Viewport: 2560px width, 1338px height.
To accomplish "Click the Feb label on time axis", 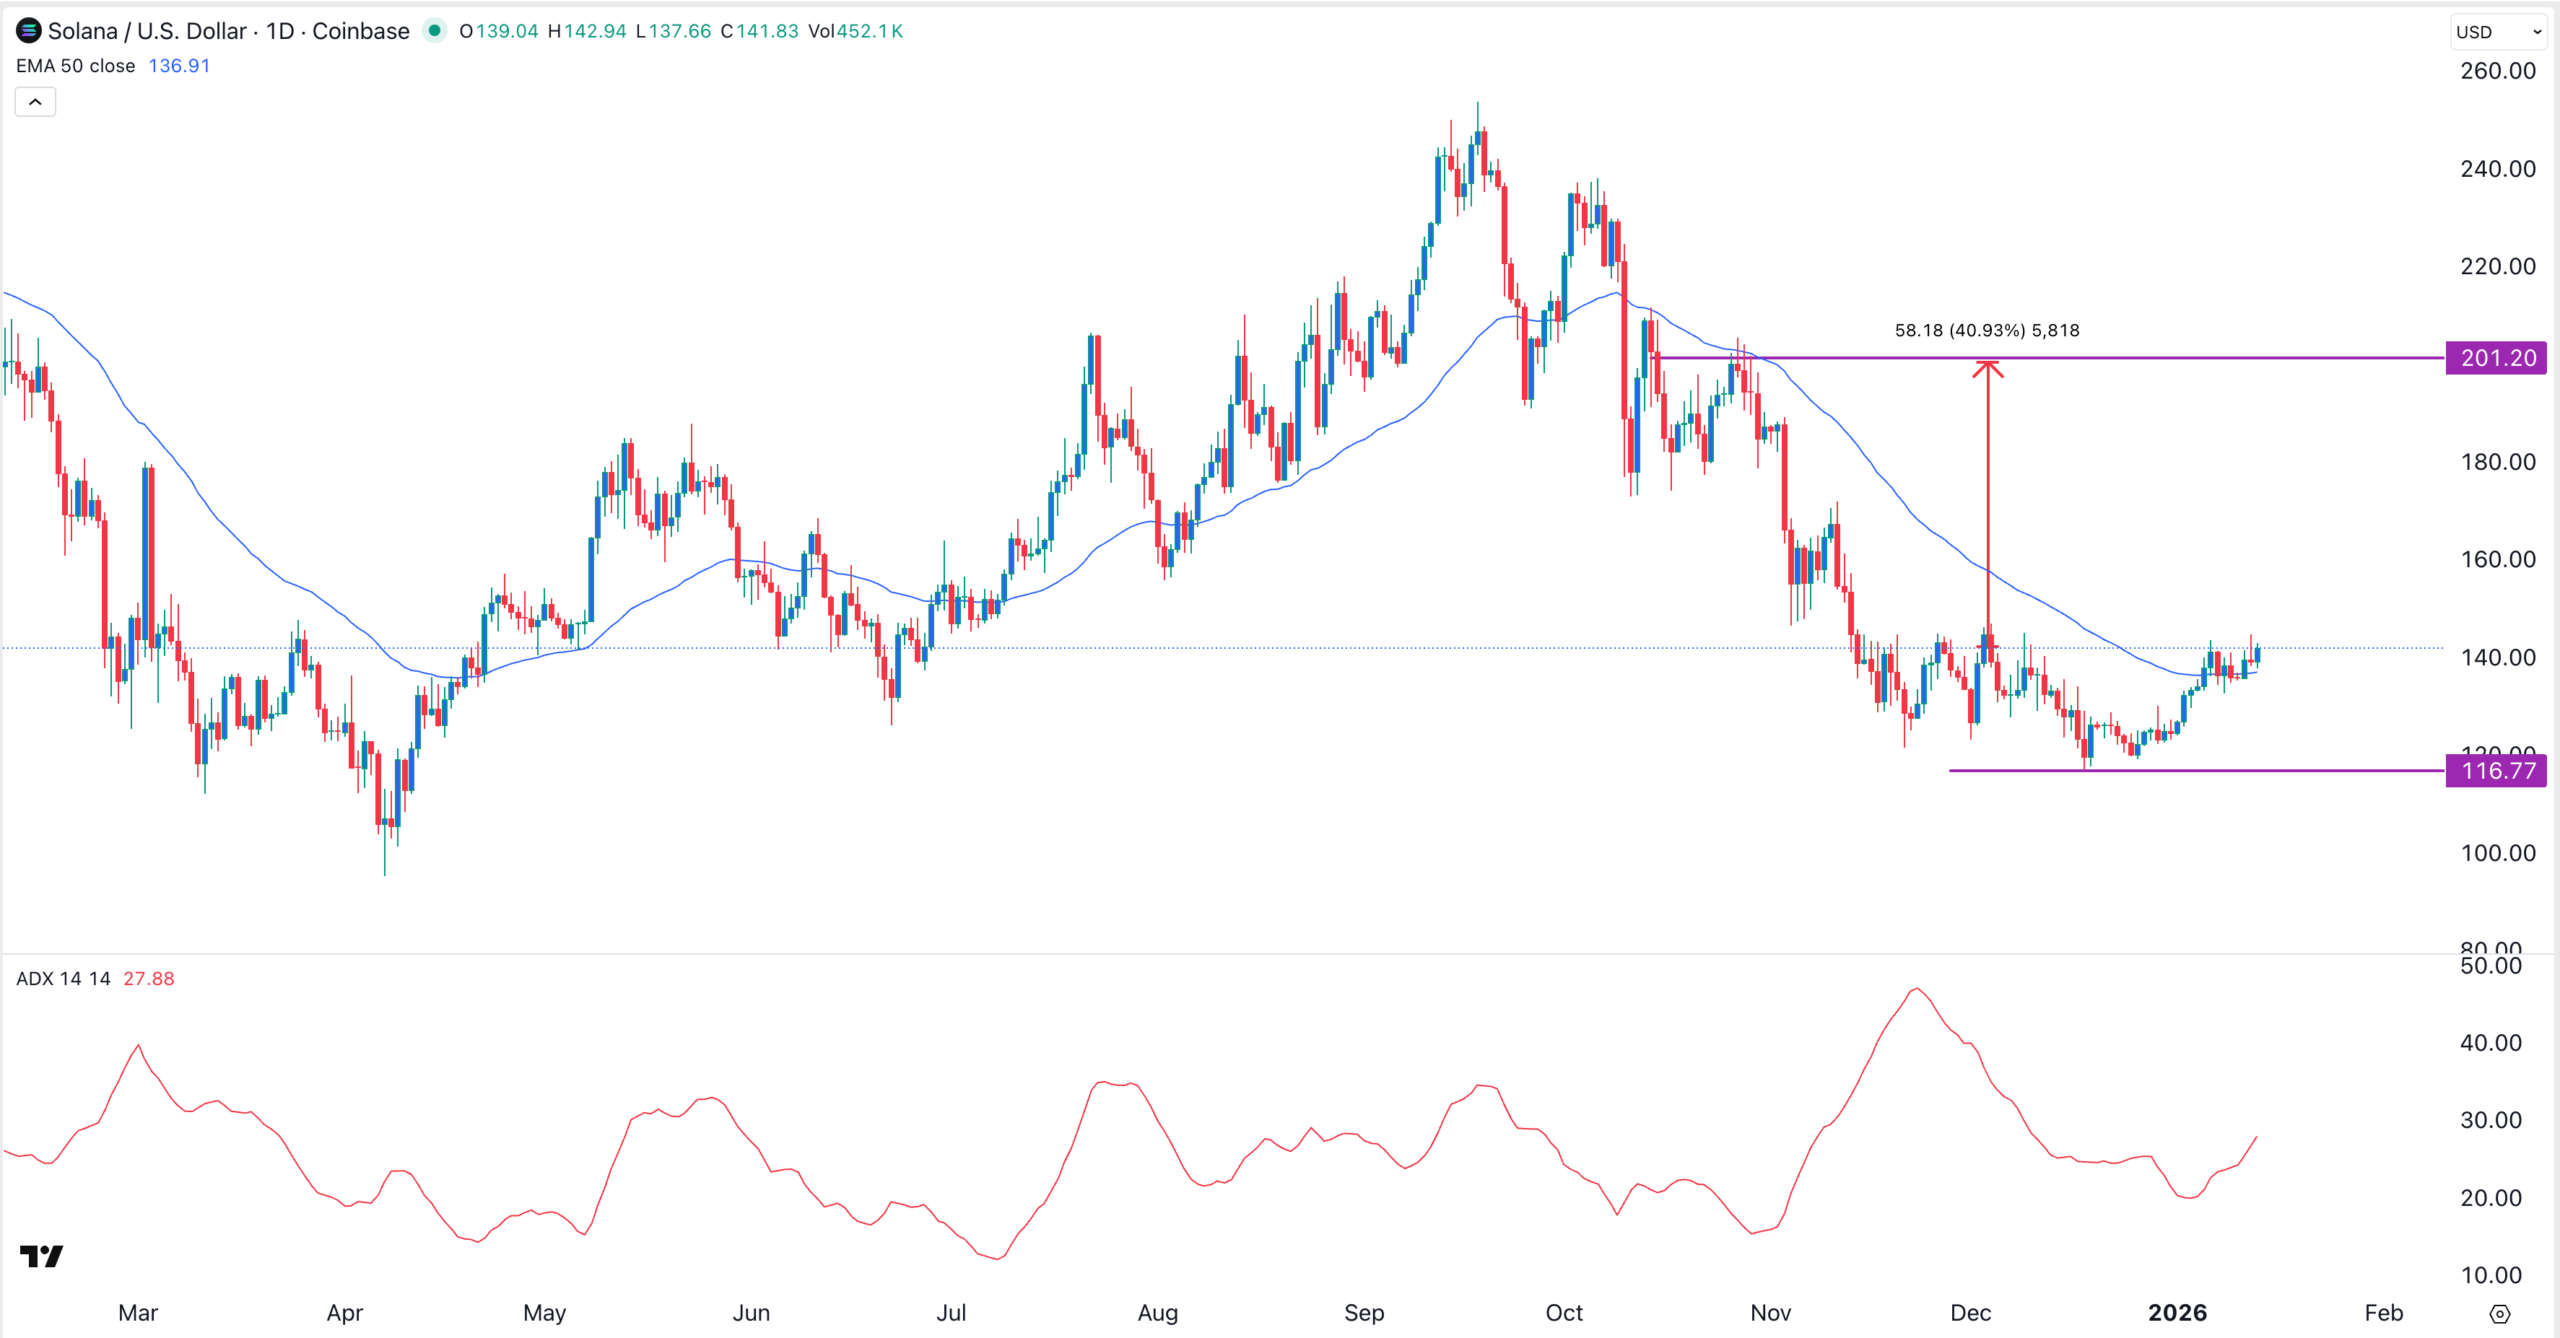I will pos(2383,1313).
